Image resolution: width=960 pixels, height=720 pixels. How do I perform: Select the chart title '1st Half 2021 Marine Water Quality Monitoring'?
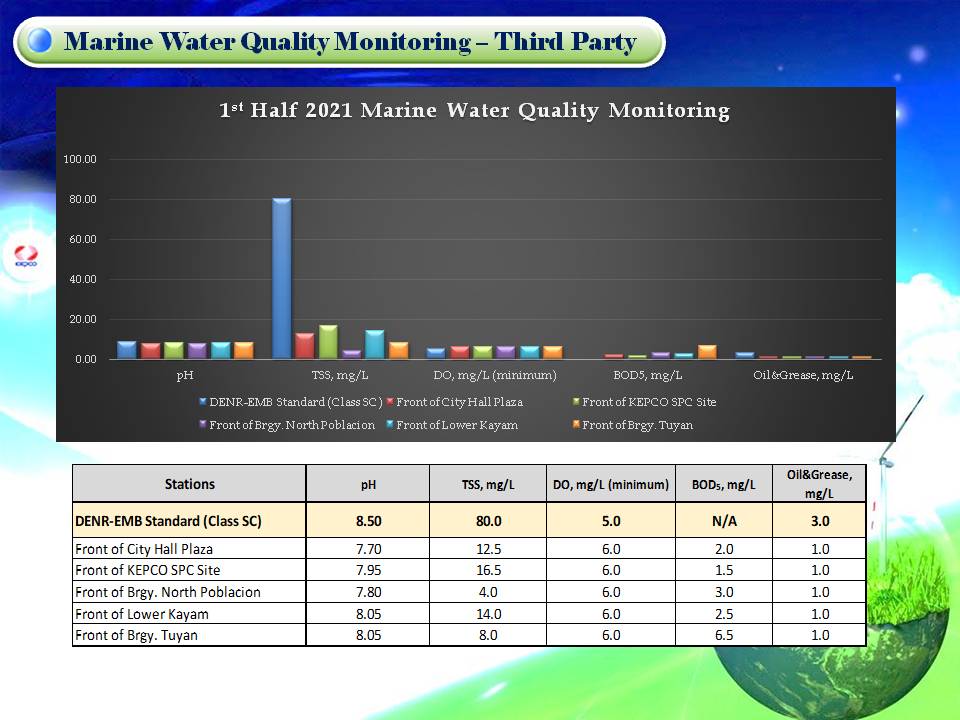[x=474, y=110]
